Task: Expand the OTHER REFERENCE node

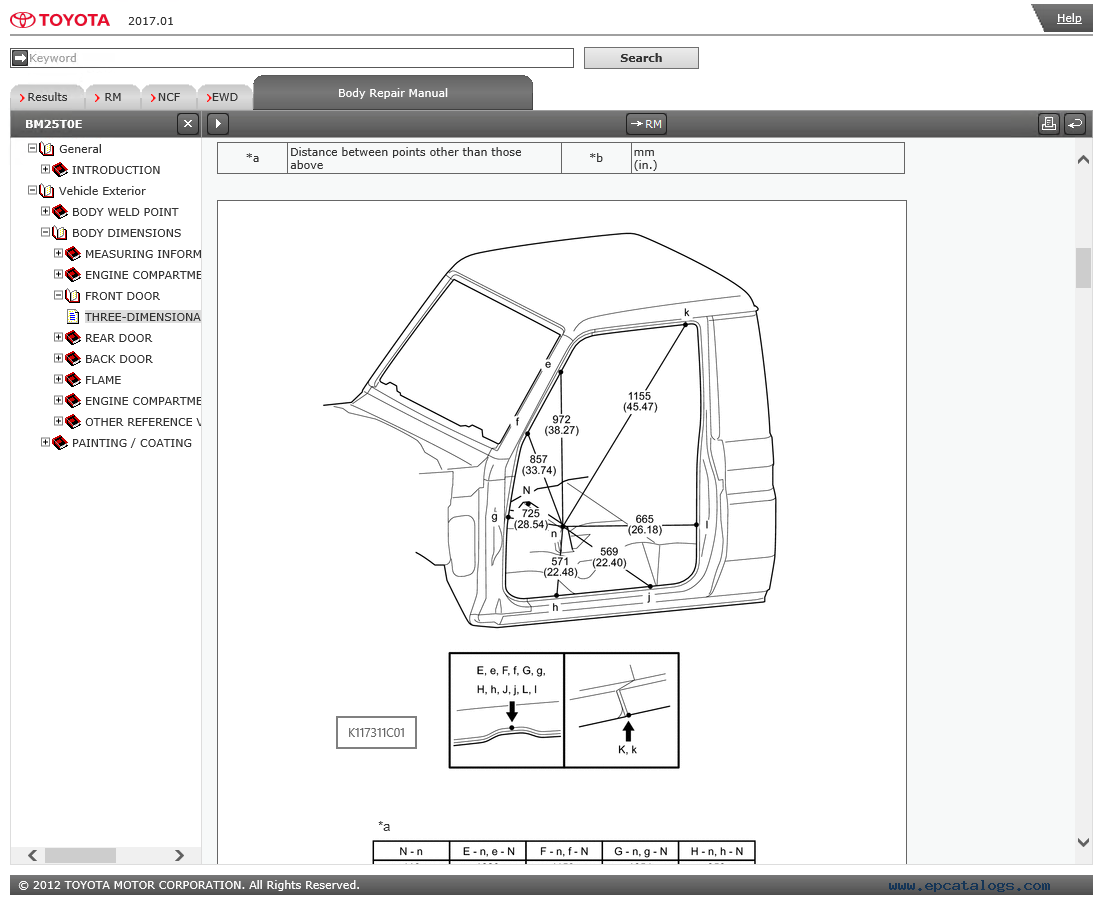Action: tap(58, 422)
